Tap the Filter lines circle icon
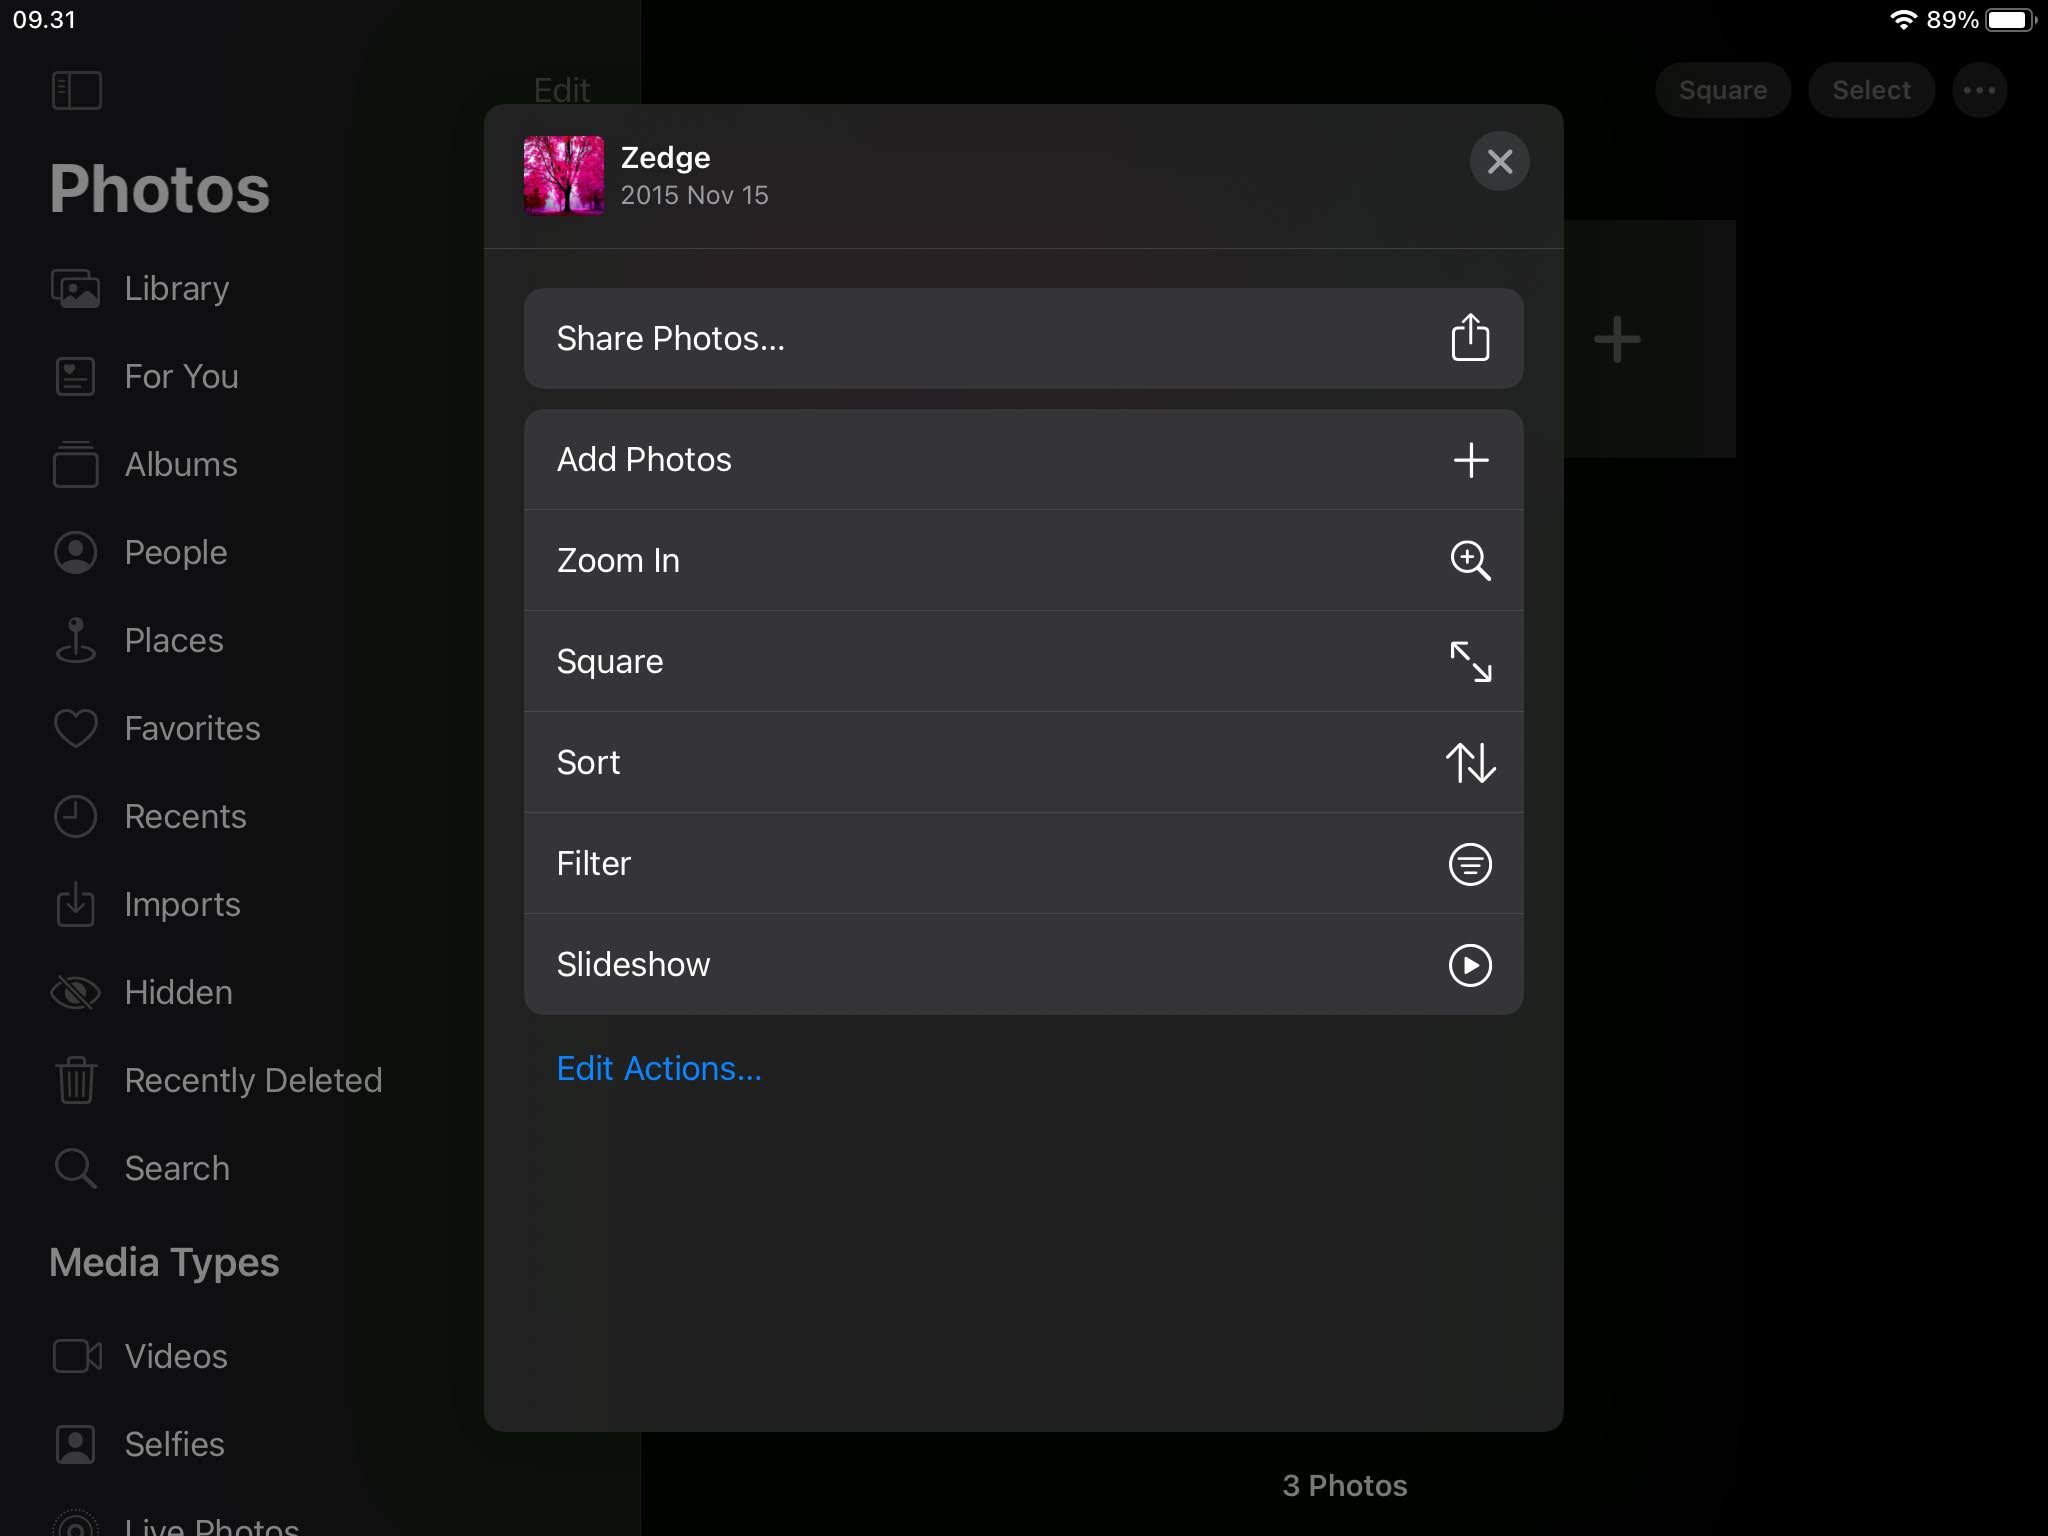The height and width of the screenshot is (1536, 2048). click(1469, 863)
